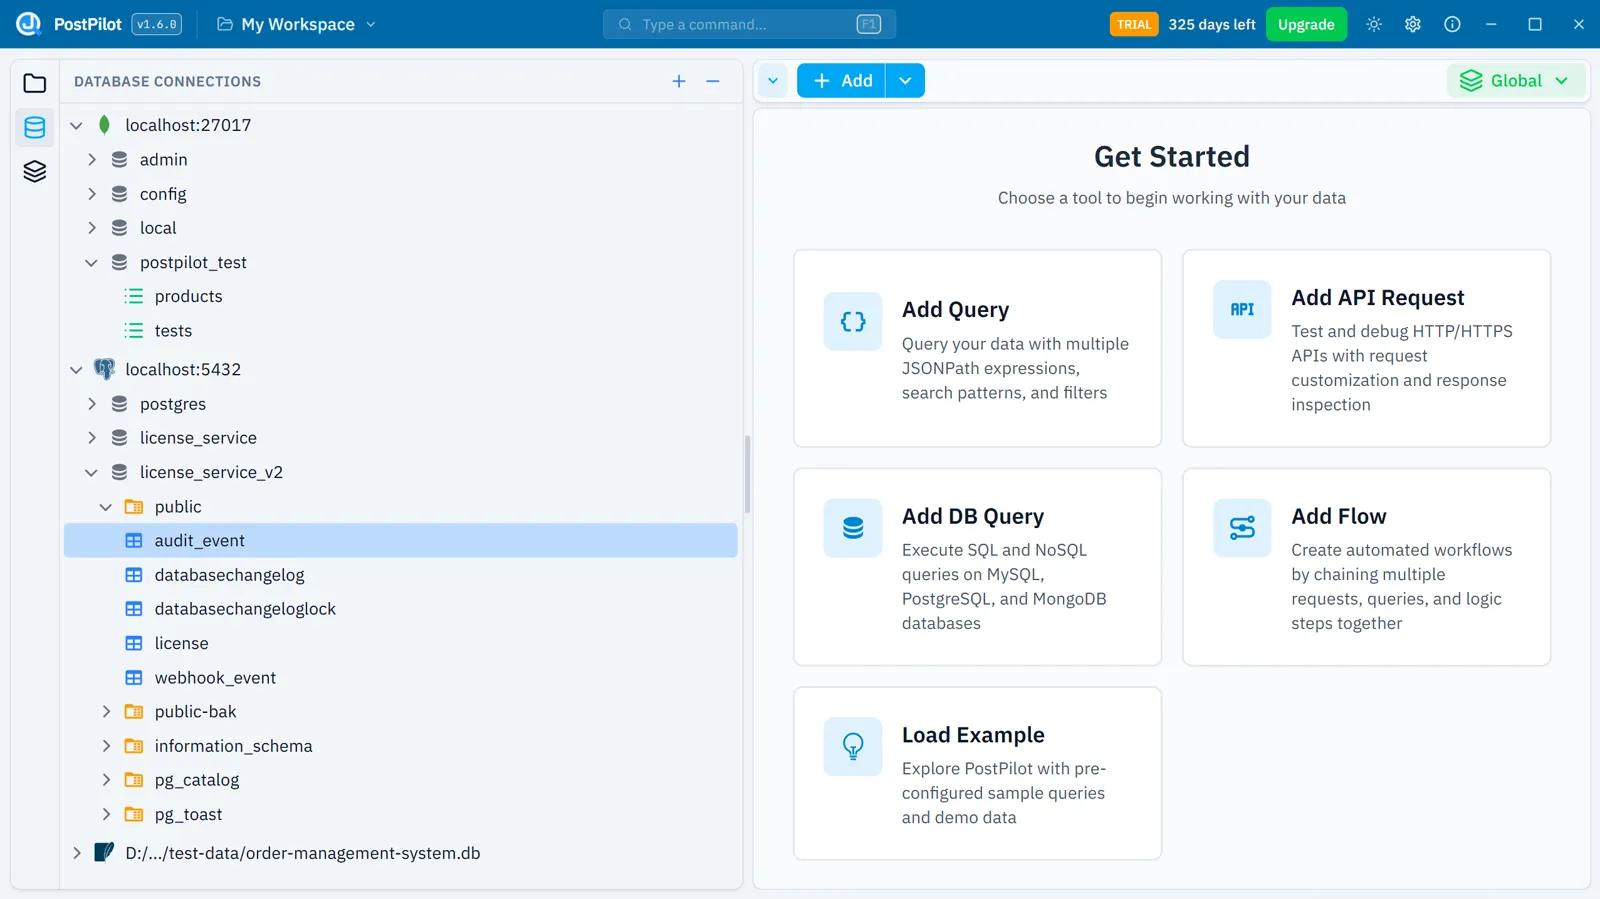Collapse the public schema
The width and height of the screenshot is (1600, 899).
[106, 507]
